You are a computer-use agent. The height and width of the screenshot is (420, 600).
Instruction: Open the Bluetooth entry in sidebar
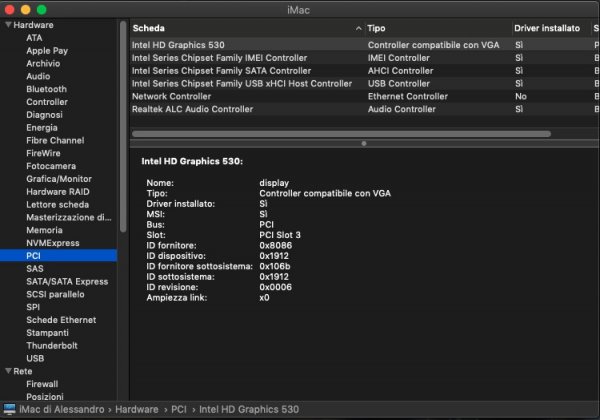coord(46,89)
